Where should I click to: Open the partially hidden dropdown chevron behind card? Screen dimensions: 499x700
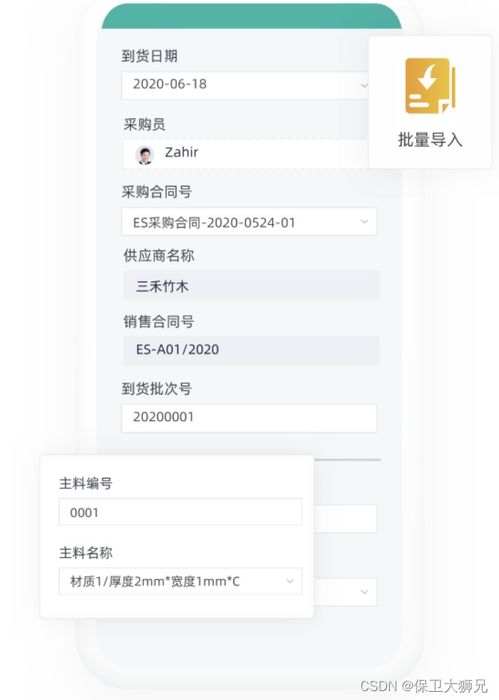[364, 592]
